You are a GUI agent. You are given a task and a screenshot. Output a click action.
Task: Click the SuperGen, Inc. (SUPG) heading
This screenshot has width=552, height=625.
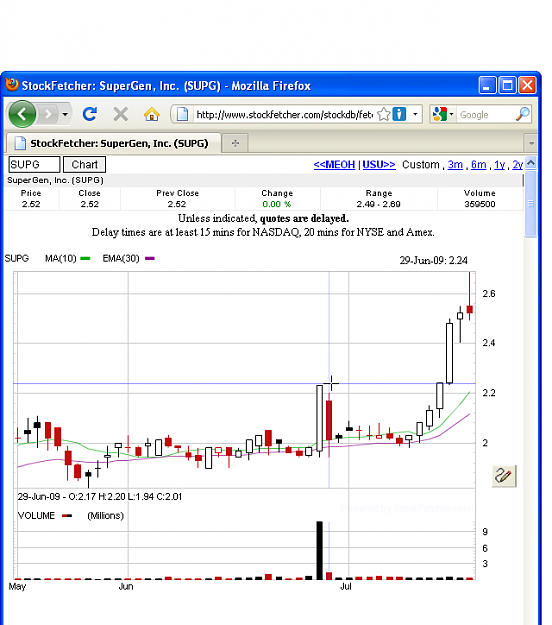click(55, 180)
